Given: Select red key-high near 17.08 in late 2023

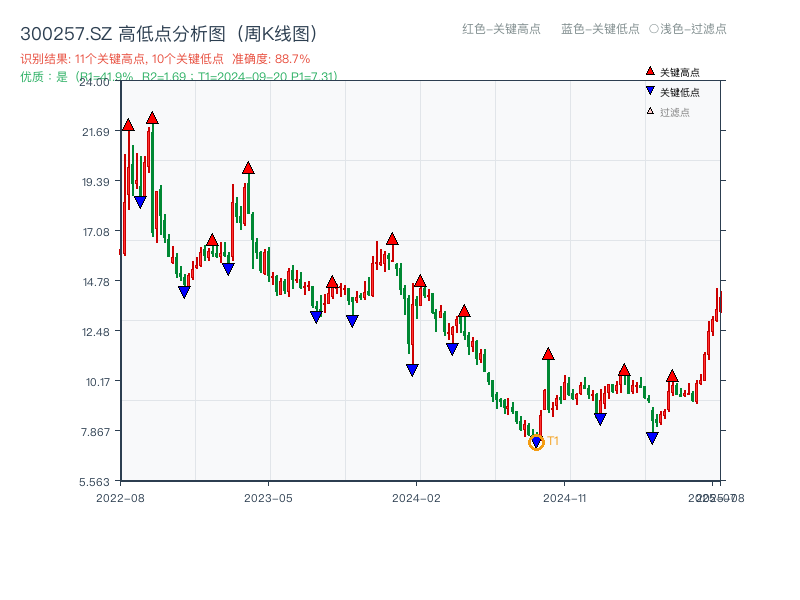Looking at the screenshot, I should (392, 239).
